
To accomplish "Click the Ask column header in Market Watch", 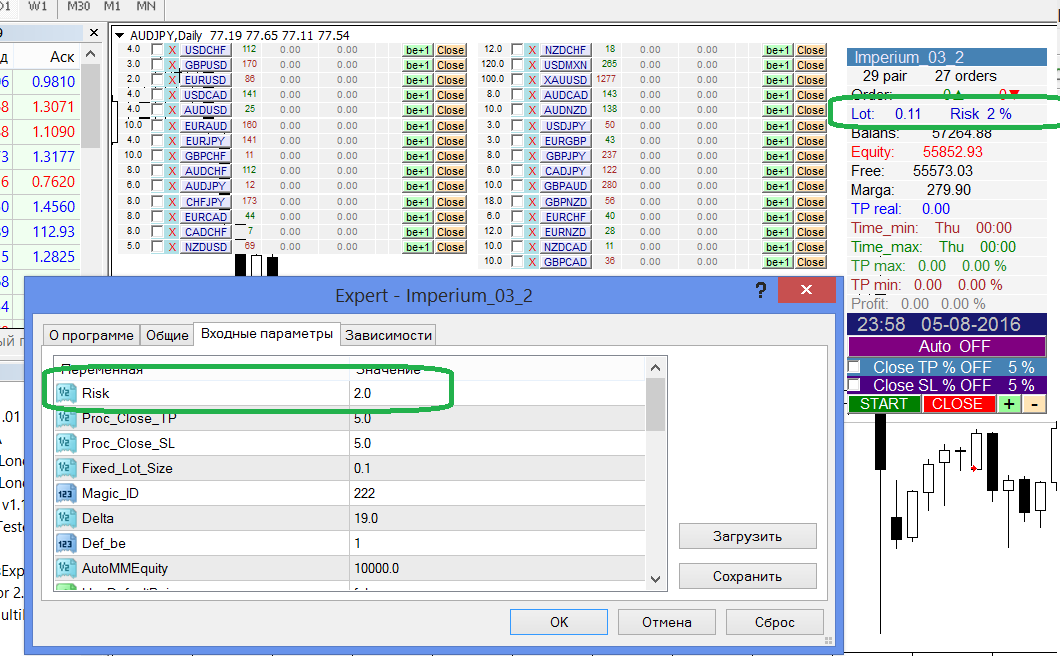I will click(x=62, y=57).
